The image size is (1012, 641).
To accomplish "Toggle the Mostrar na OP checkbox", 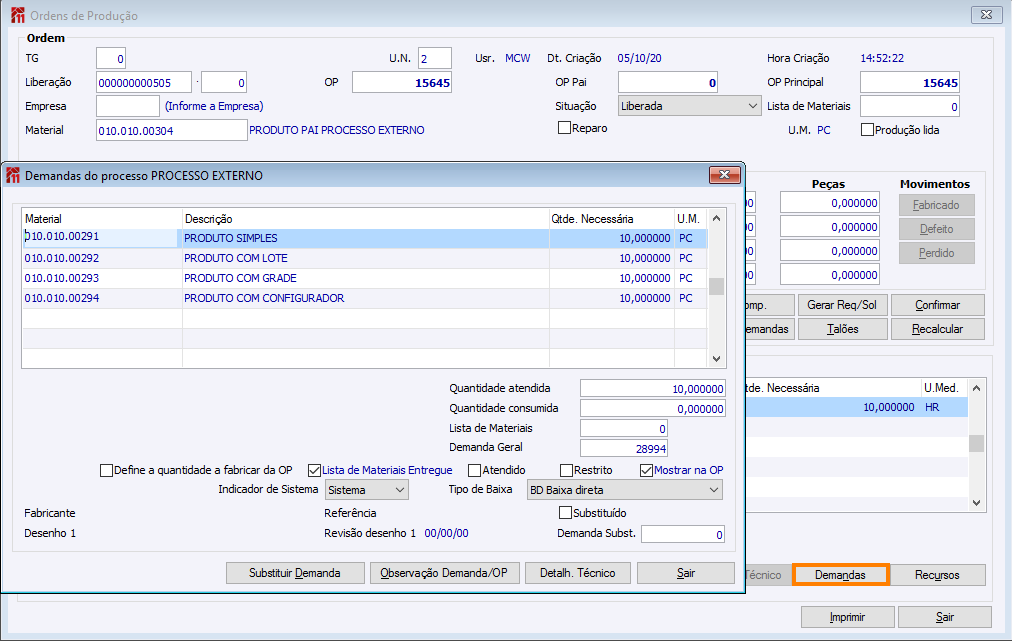I will [x=646, y=470].
